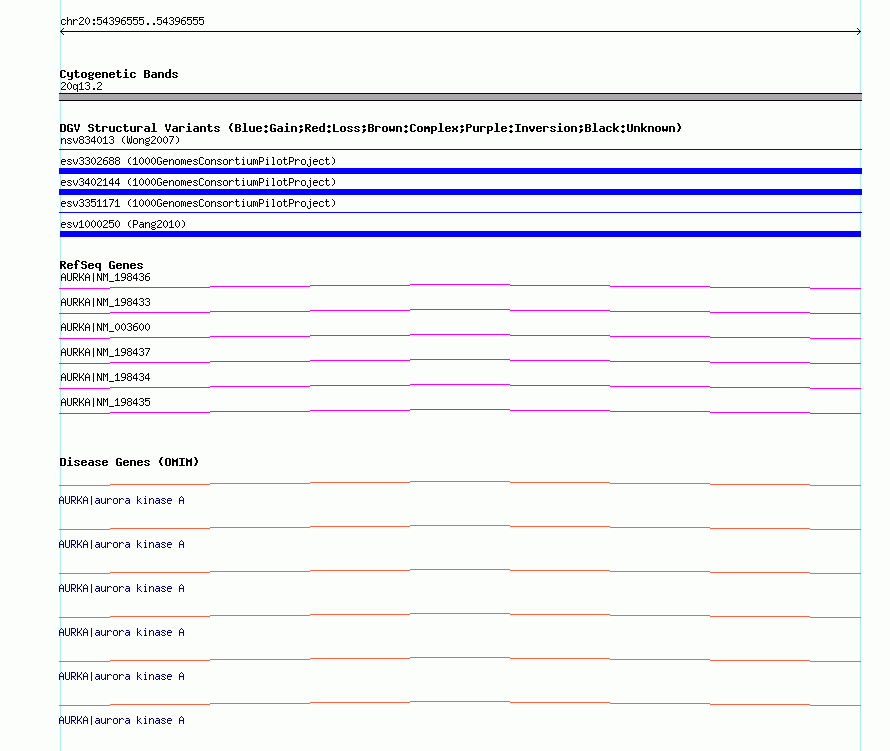Open transcript AURKA|NM_198433

[x=105, y=303]
